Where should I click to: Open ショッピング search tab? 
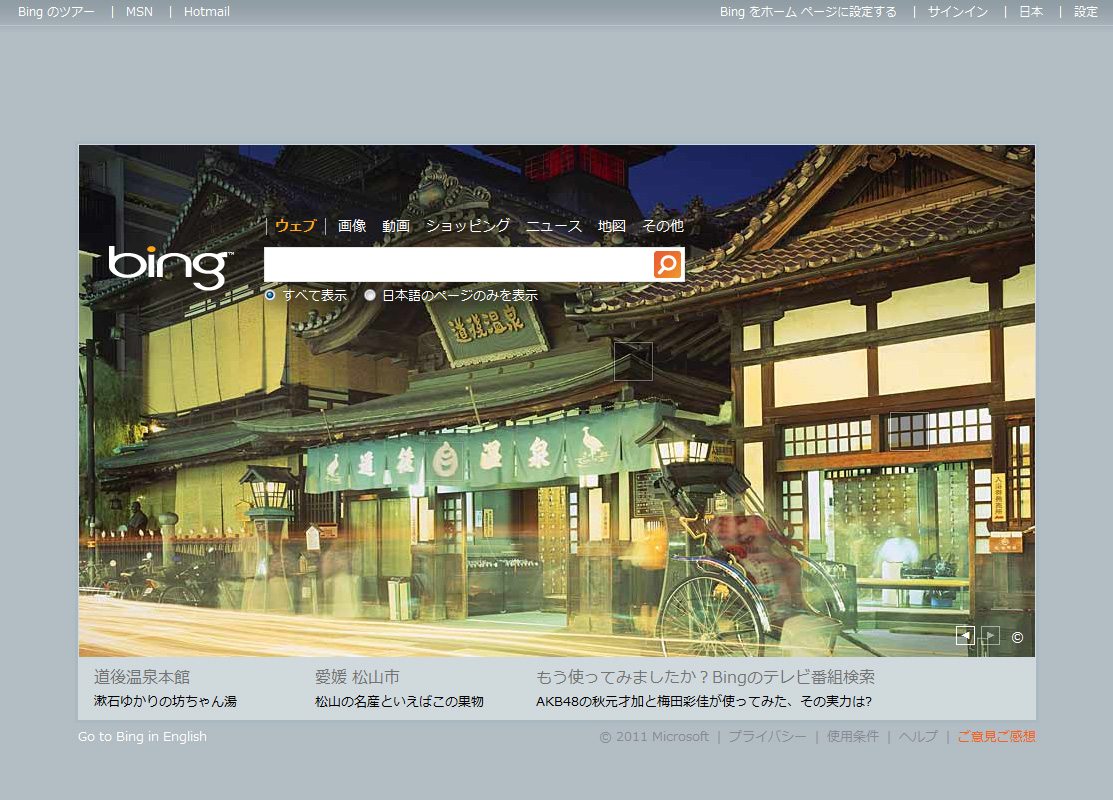[468, 226]
